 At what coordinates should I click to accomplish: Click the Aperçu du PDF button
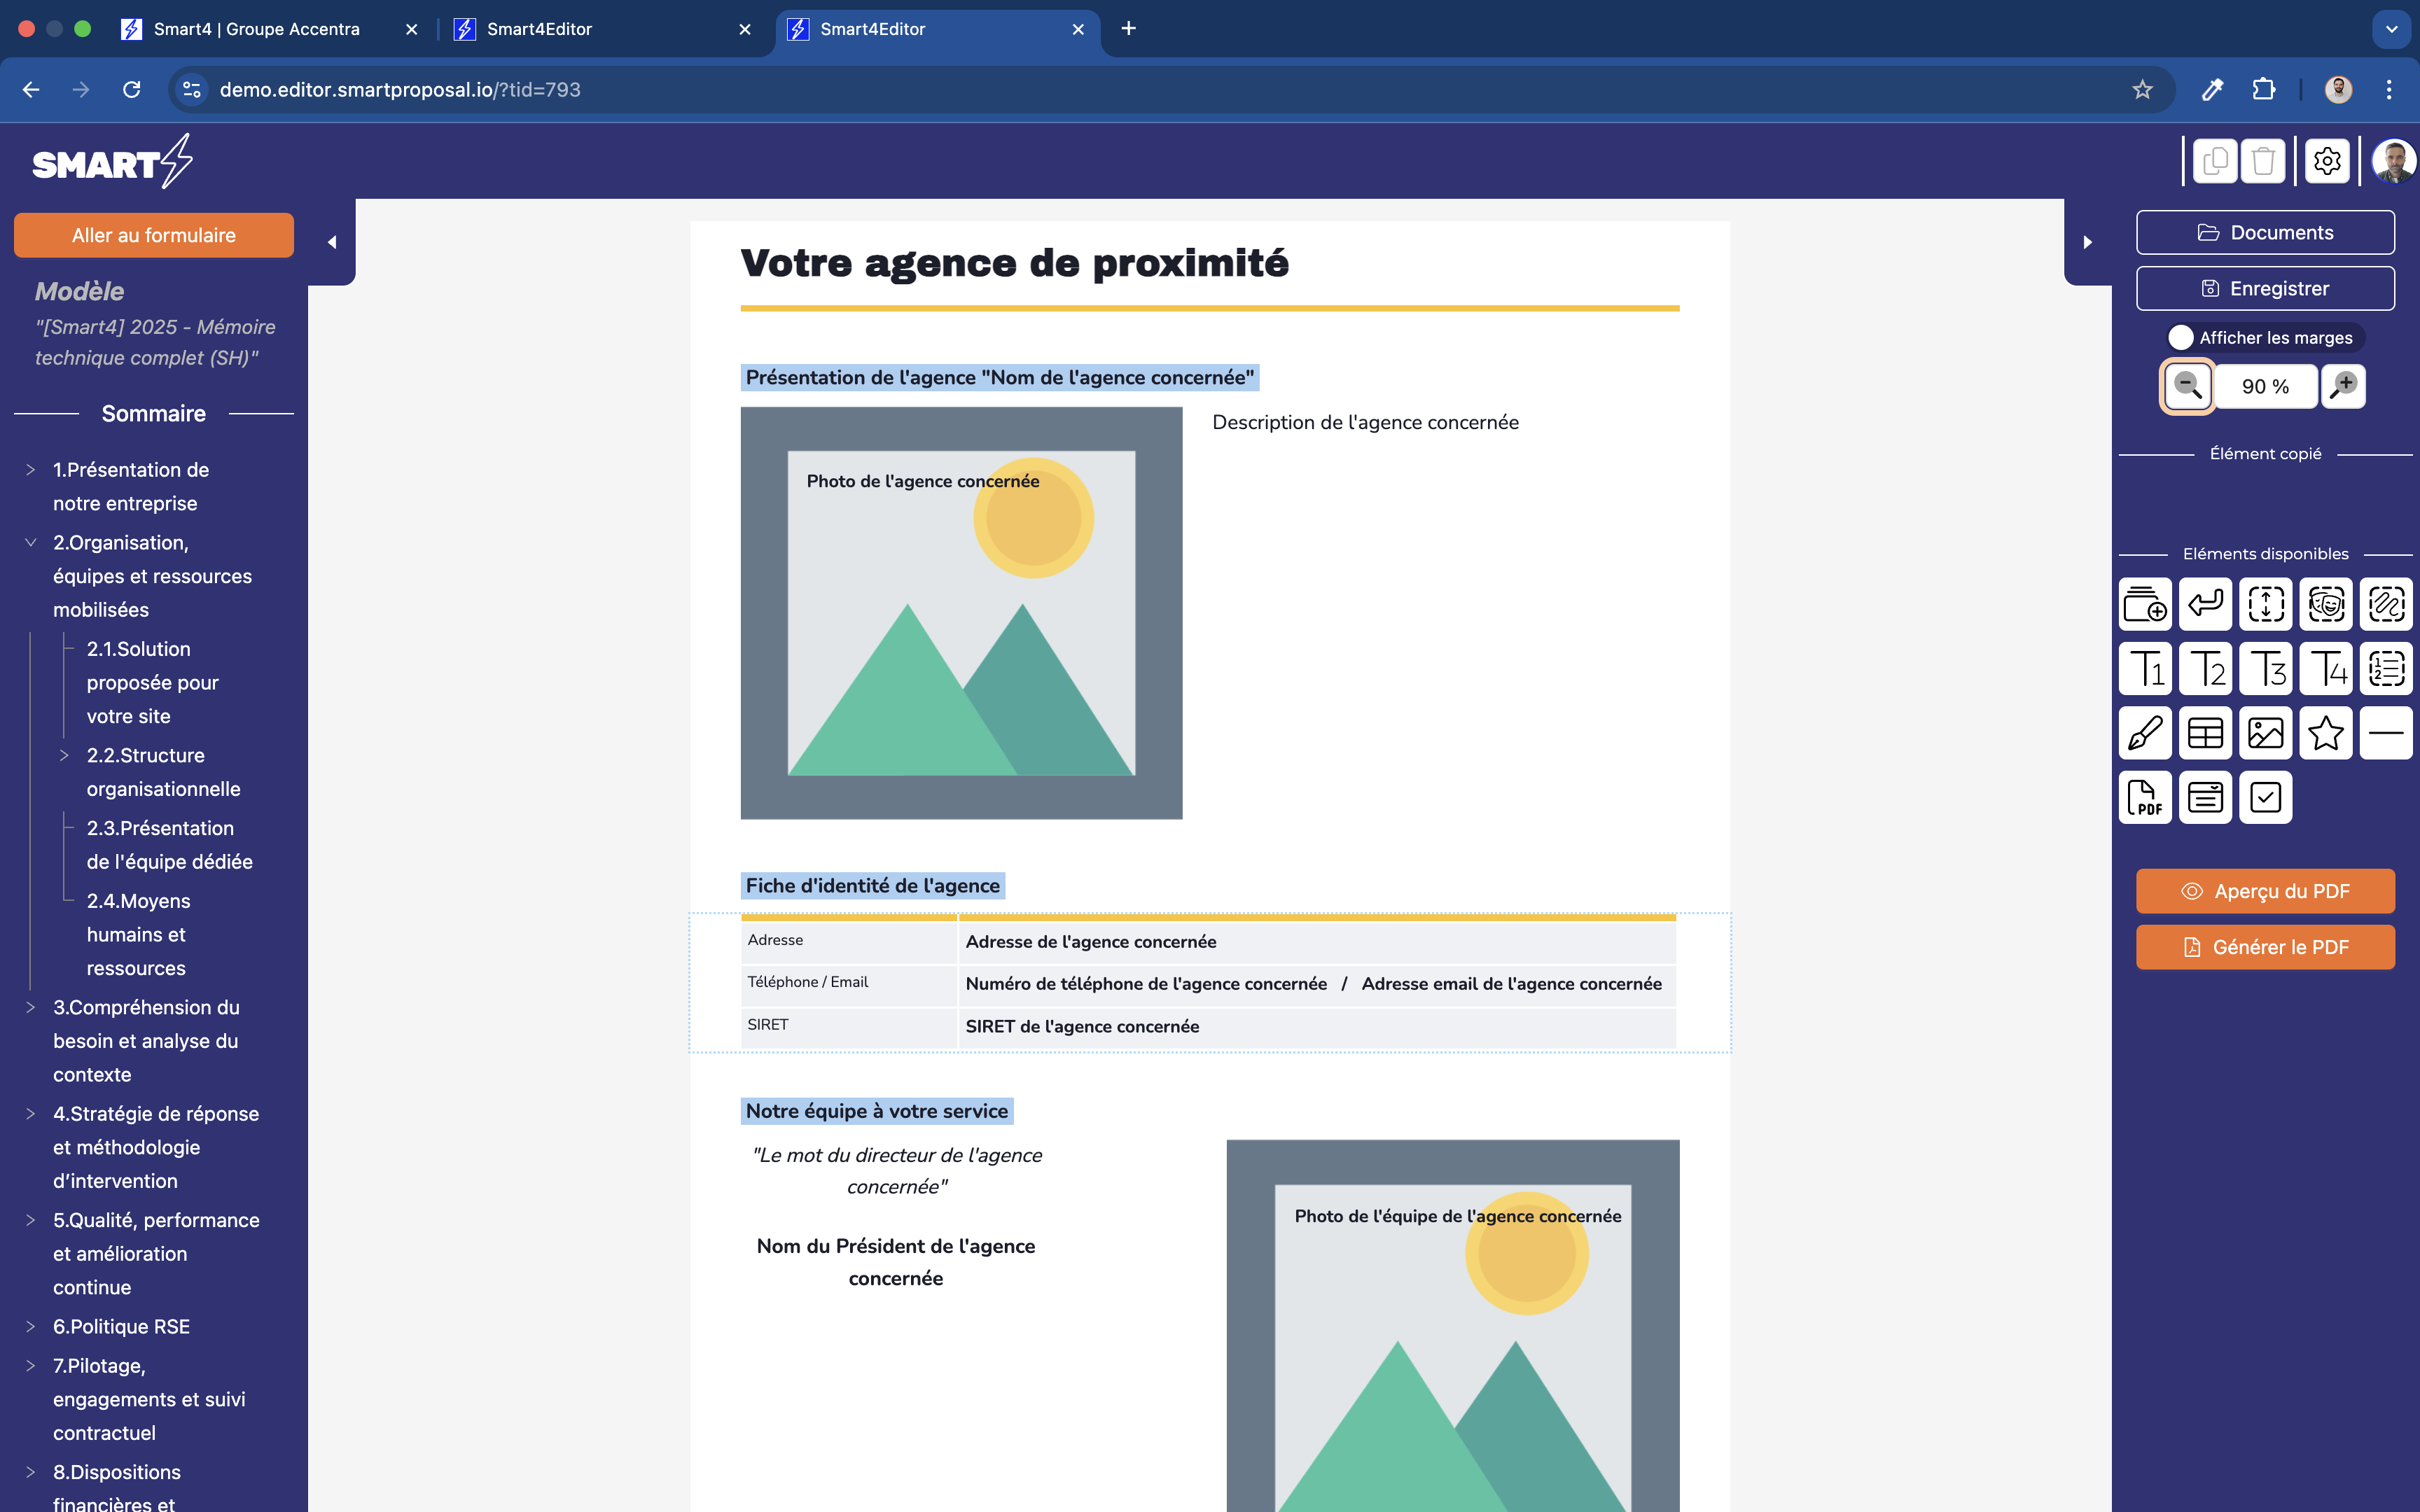tap(2265, 891)
